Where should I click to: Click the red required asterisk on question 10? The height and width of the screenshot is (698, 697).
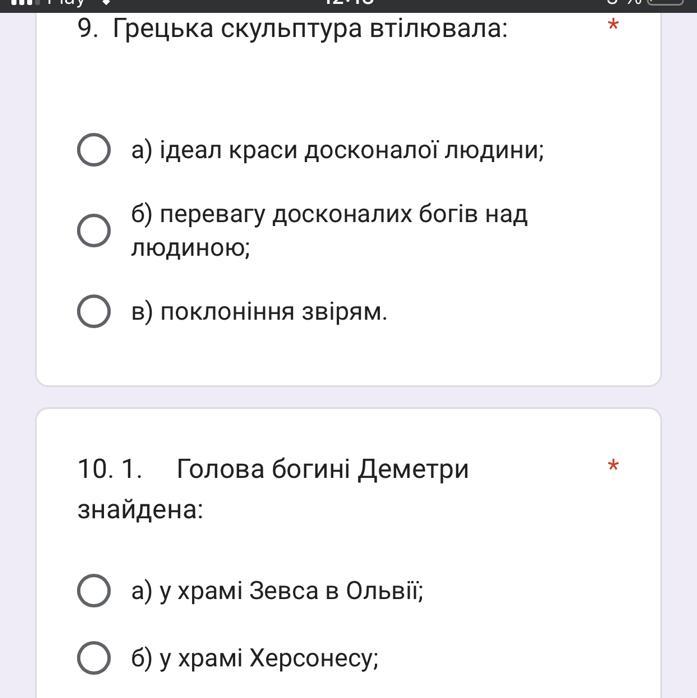[613, 466]
